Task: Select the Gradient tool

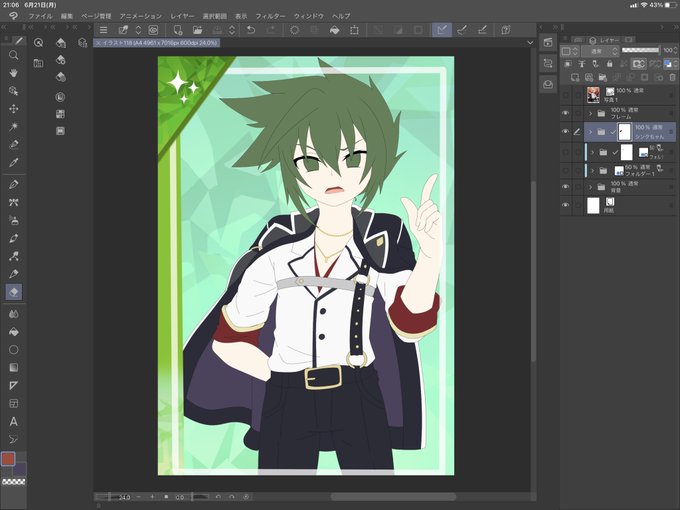Action: coord(13,368)
